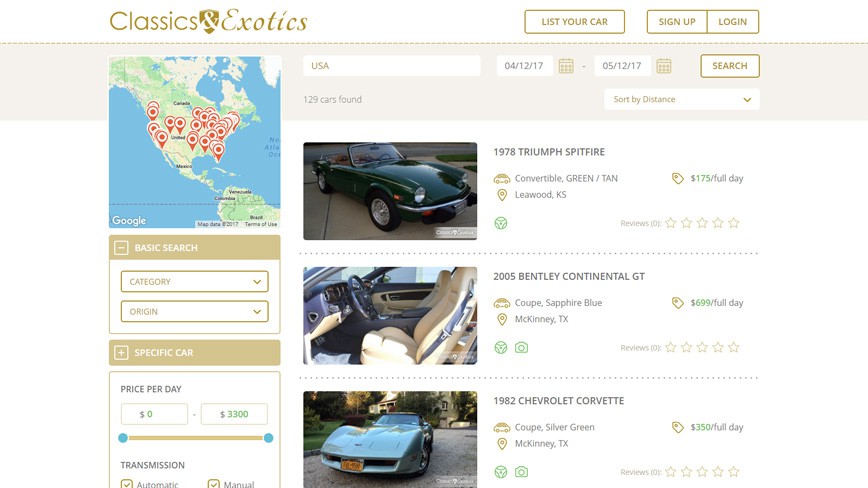868x488 pixels.
Task: Collapse the Basic Search panel
Action: 121,248
